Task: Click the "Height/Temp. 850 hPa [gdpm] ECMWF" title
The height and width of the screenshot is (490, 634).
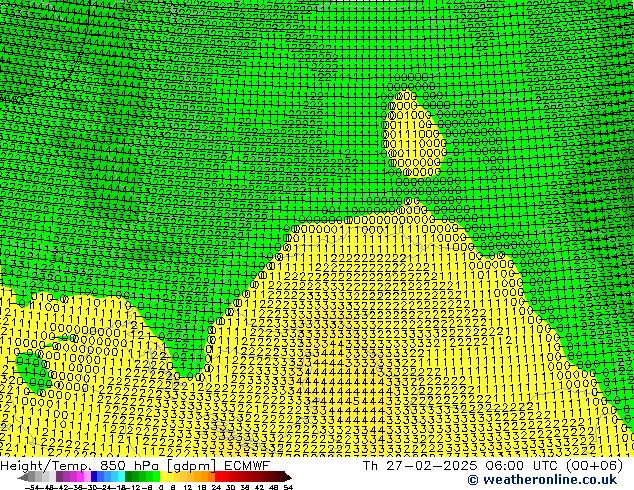Action: (x=135, y=465)
